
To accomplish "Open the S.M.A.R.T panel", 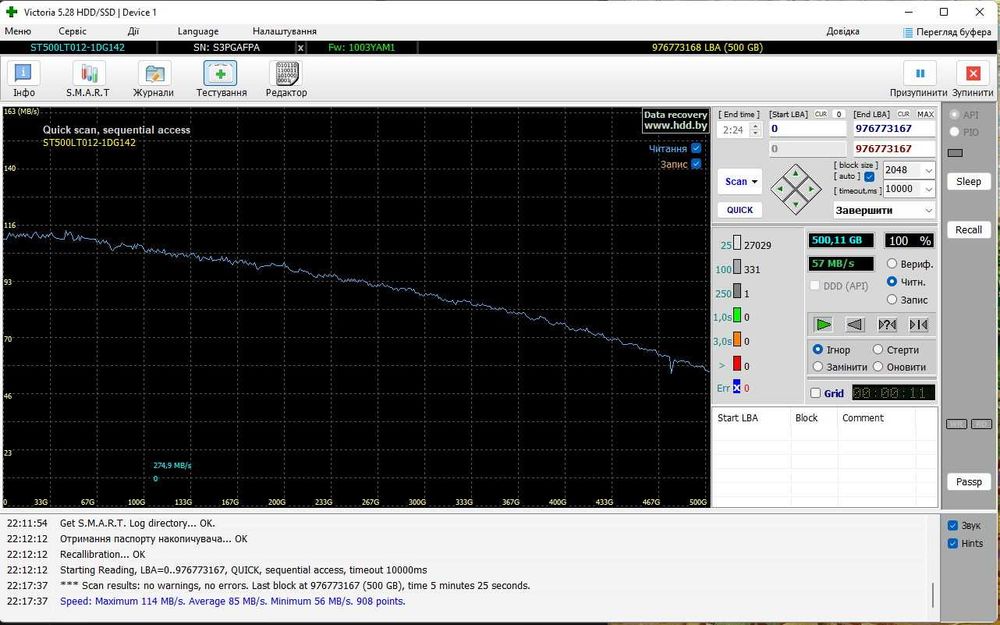I will pos(88,74).
